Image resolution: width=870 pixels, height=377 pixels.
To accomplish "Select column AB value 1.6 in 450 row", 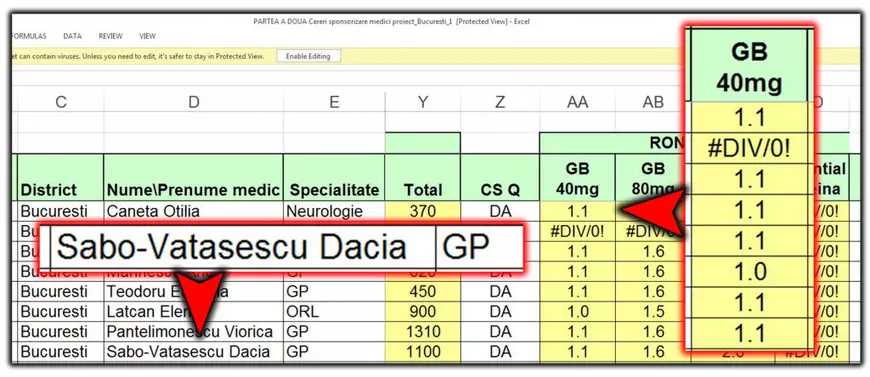I will click(652, 291).
